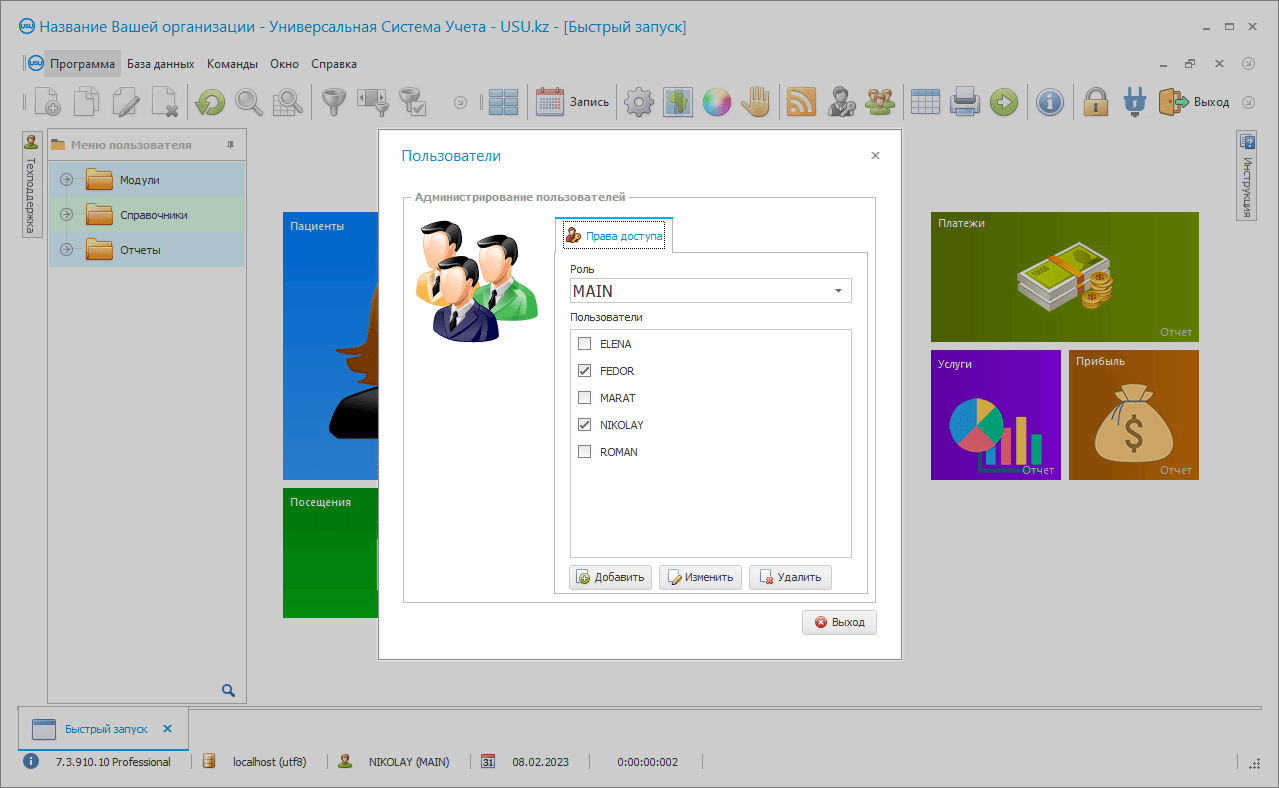Click the refresh green arrow toolbar icon
Screen dimensions: 1279x788
click(210, 102)
